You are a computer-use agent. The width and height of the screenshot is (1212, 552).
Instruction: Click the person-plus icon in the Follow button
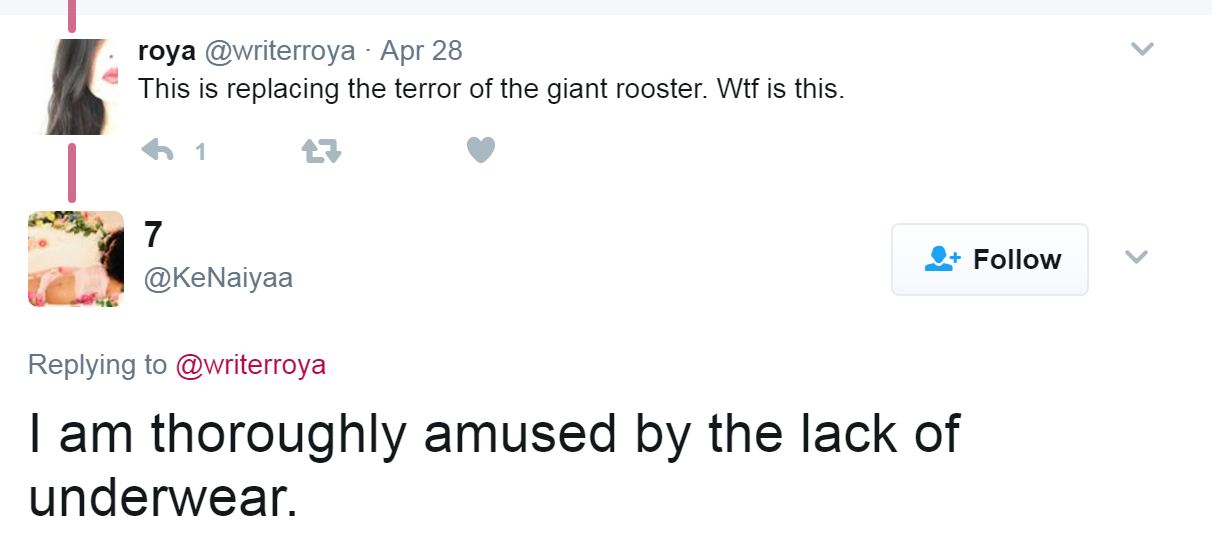[943, 259]
